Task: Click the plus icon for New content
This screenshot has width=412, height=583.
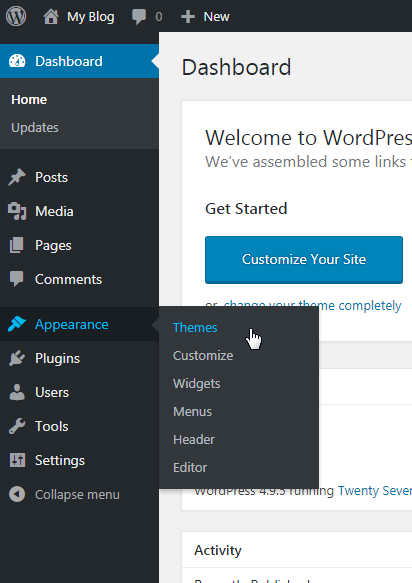Action: [188, 17]
